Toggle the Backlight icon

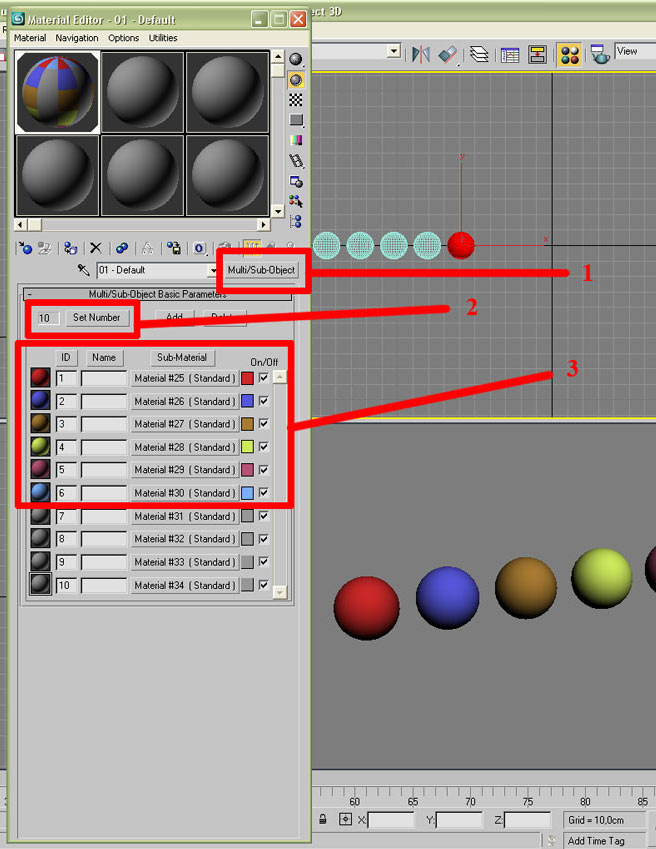[296, 80]
